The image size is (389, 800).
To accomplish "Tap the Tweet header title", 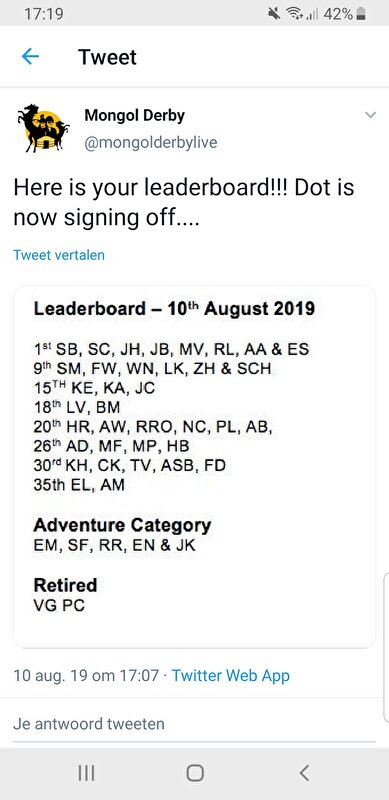I will click(x=107, y=57).
